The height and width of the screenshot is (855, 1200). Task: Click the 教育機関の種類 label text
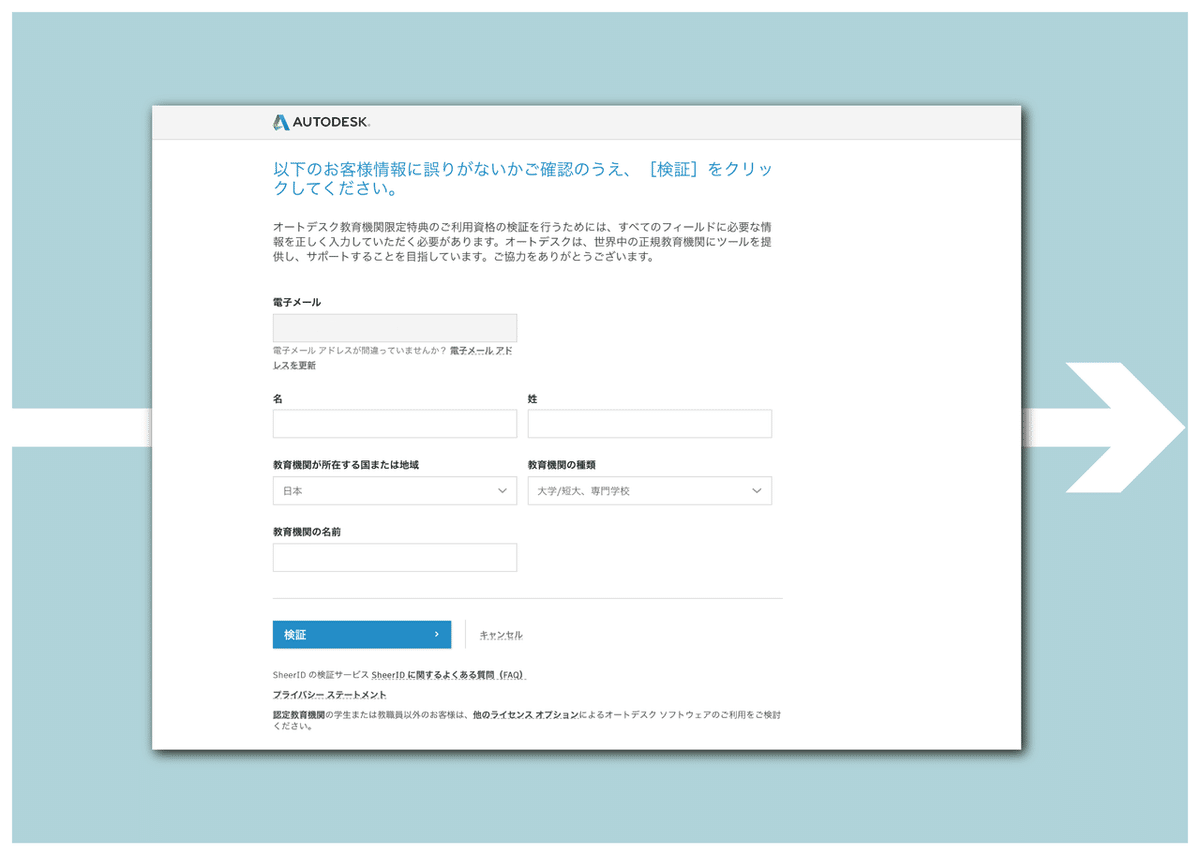pyautogui.click(x=562, y=465)
